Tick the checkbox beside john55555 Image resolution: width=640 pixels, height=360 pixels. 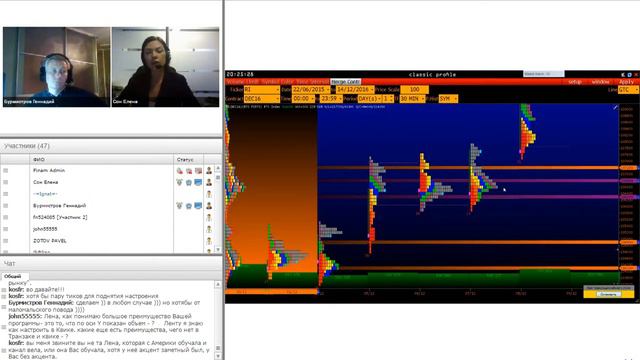pyautogui.click(x=5, y=229)
